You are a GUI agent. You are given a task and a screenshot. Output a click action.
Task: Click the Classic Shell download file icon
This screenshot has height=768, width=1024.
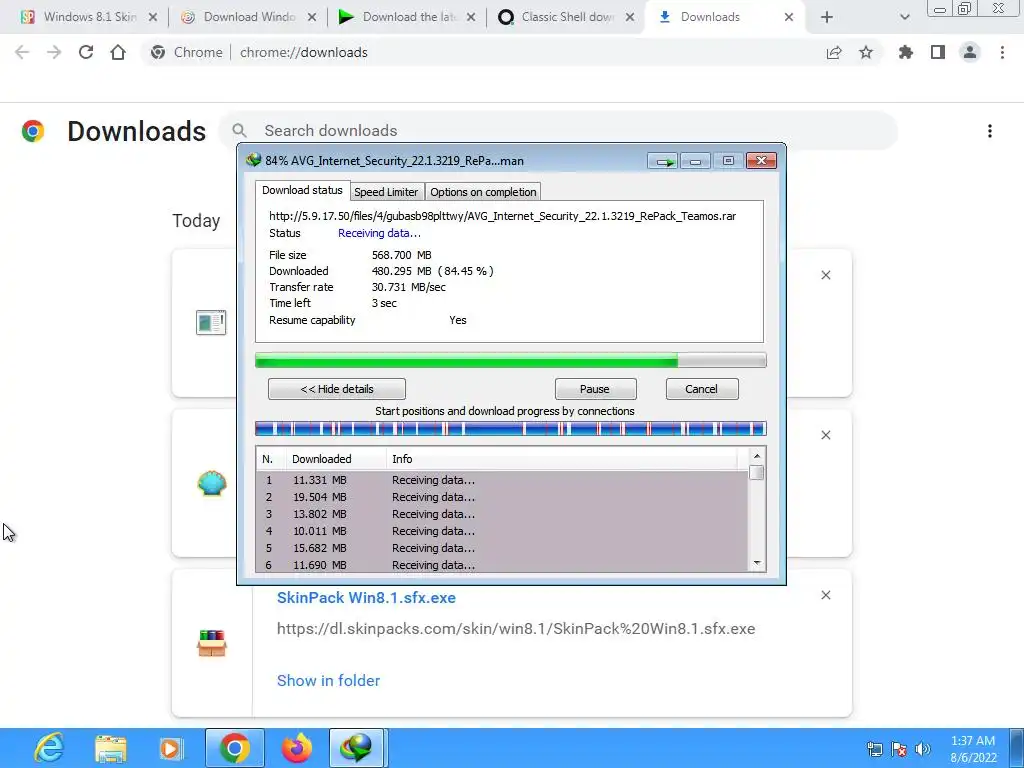pos(212,483)
